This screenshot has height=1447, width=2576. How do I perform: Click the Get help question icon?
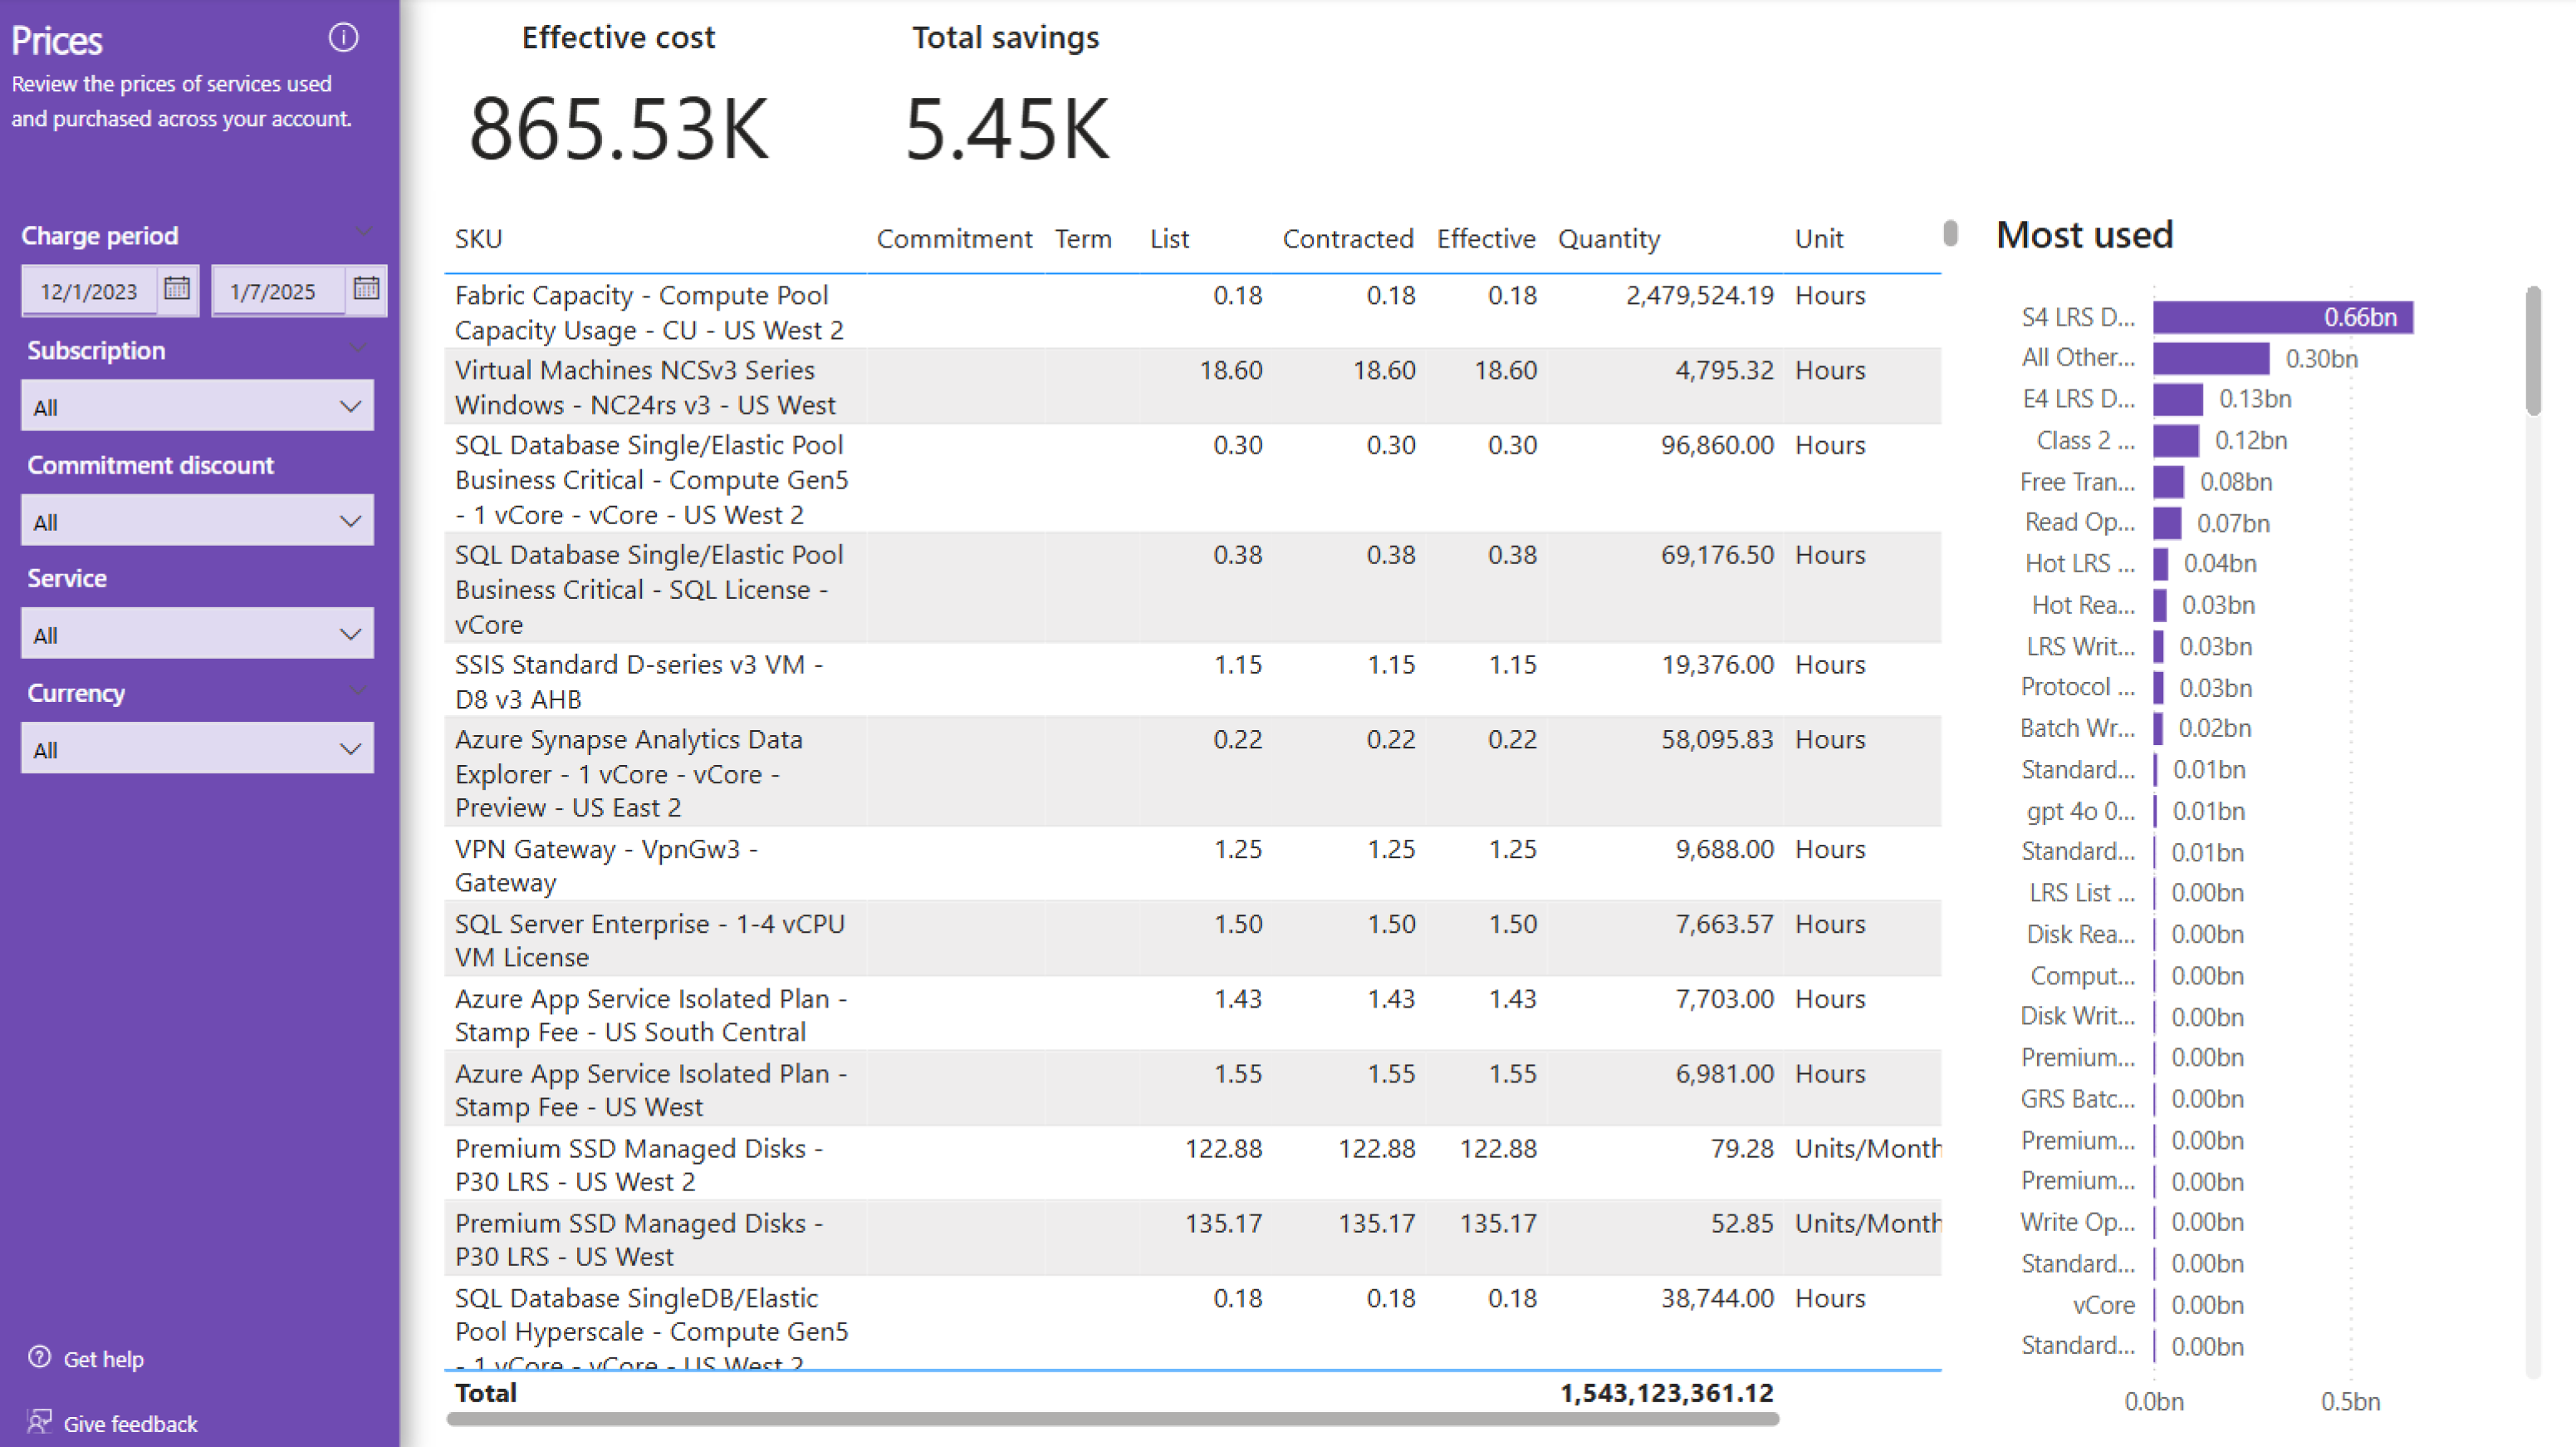tap(39, 1357)
